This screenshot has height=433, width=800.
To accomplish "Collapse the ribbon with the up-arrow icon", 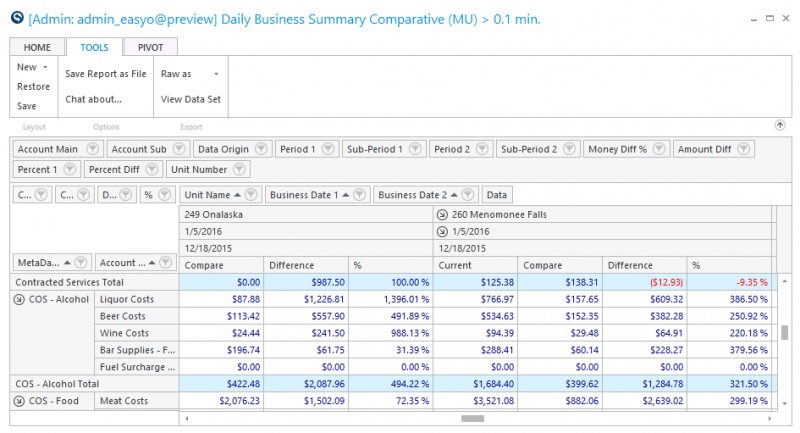I will (780, 125).
